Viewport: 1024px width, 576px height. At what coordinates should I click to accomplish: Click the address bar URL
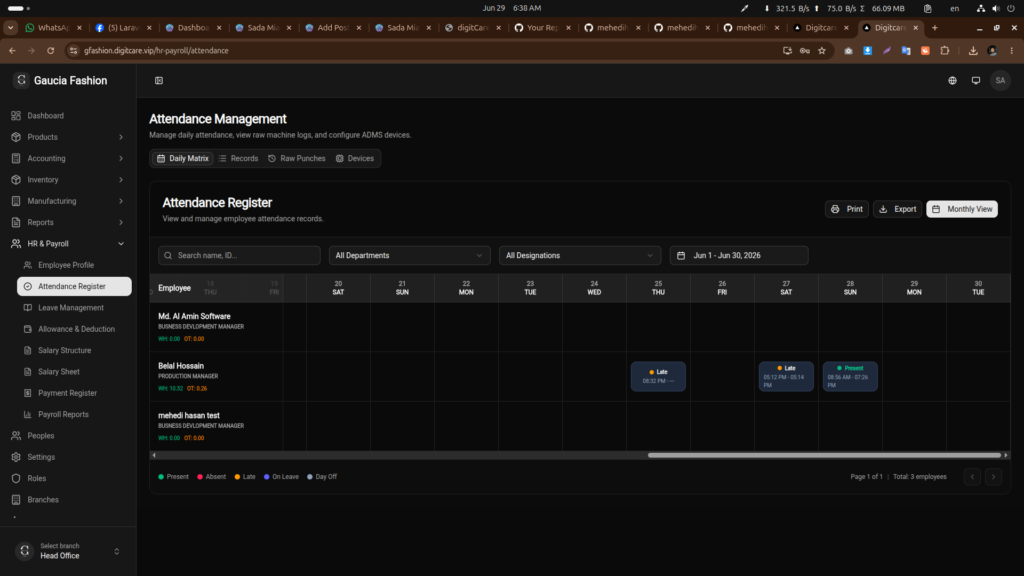[x=156, y=50]
